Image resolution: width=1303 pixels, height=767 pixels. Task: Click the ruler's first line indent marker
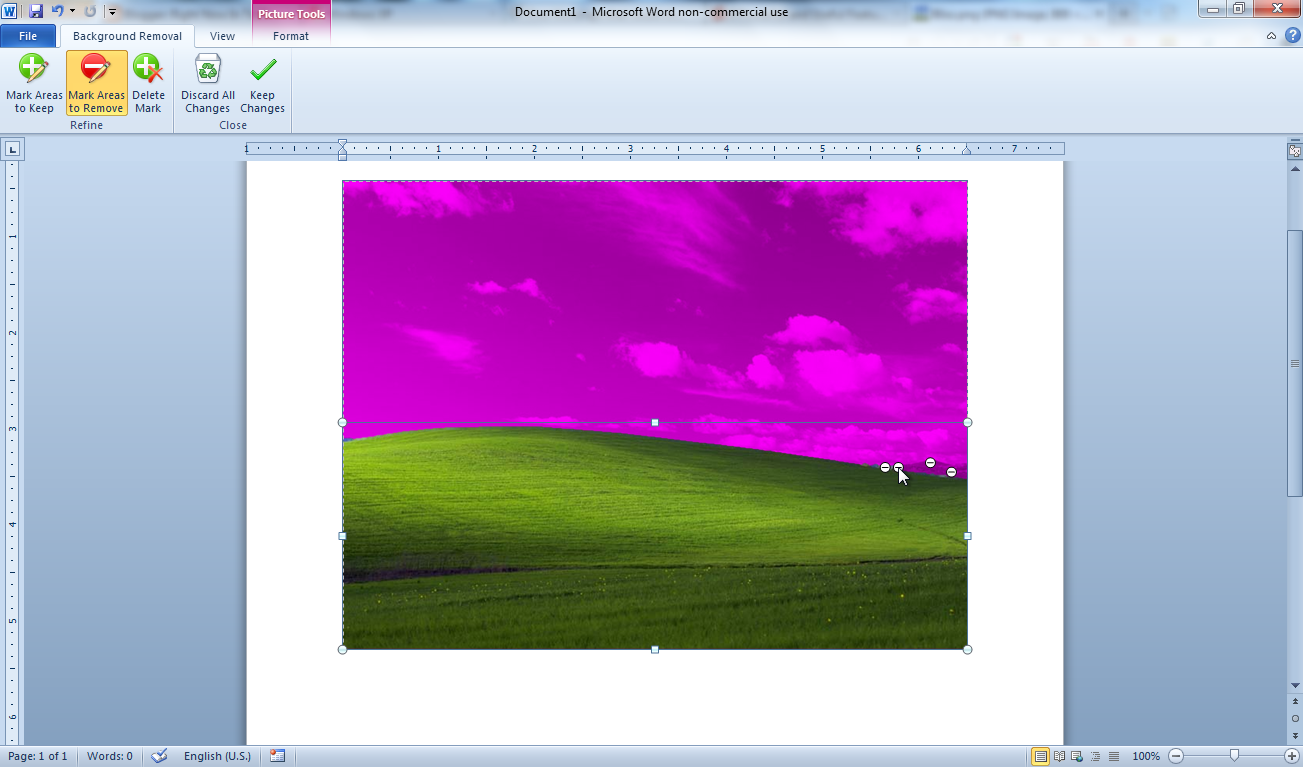tap(342, 144)
